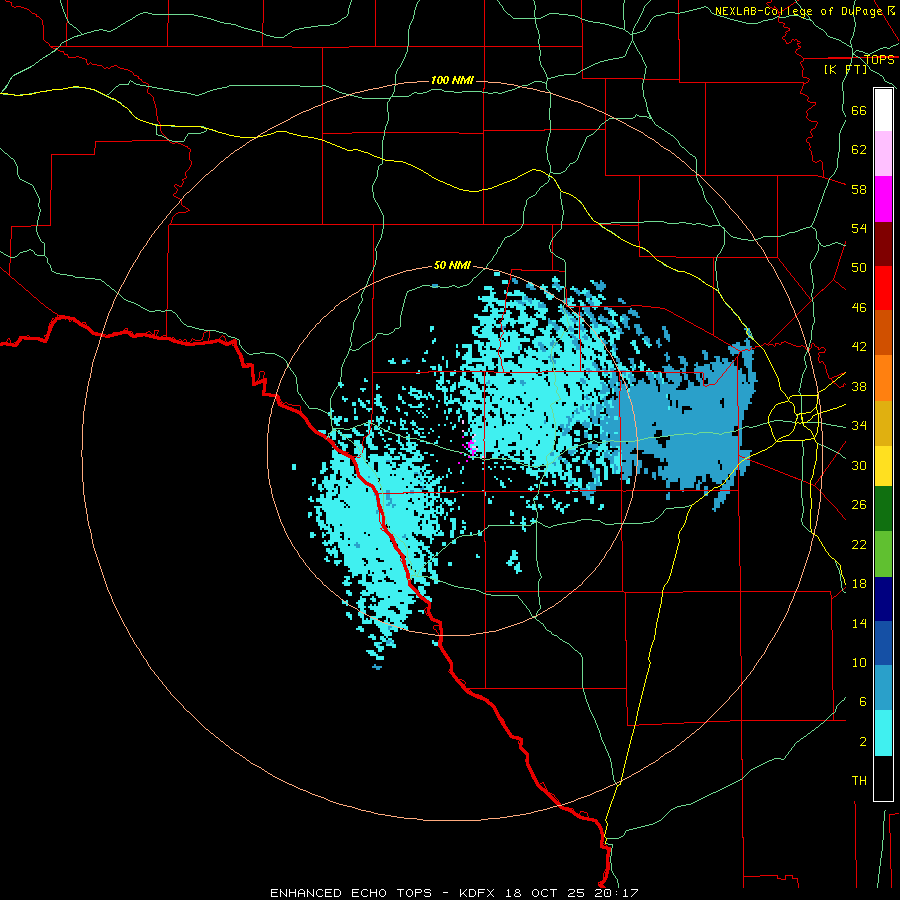Click the cyan legend swatch near 2
Image resolution: width=900 pixels, height=900 pixels.
point(883,733)
